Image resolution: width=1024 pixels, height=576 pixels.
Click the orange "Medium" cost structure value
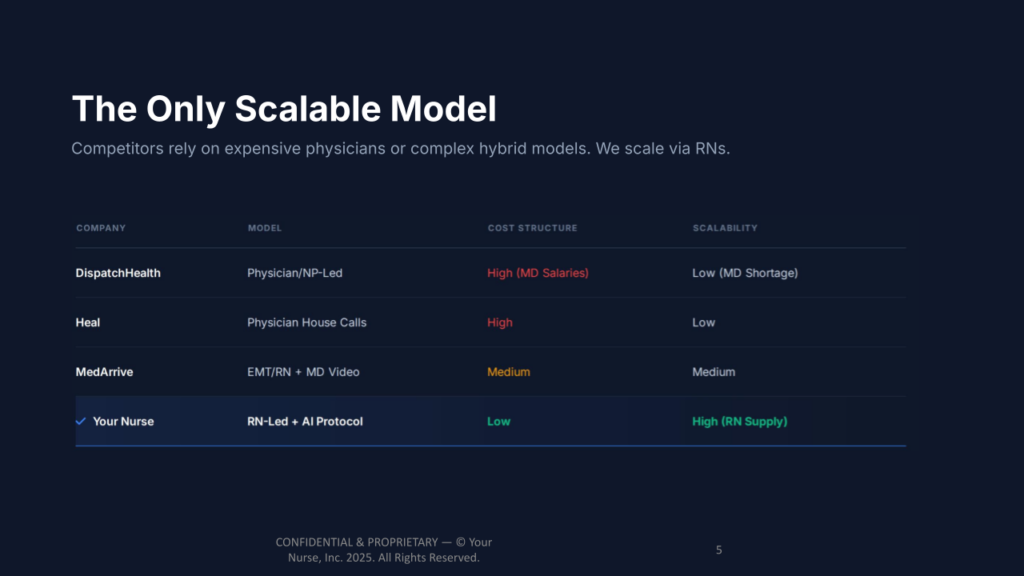pos(509,372)
